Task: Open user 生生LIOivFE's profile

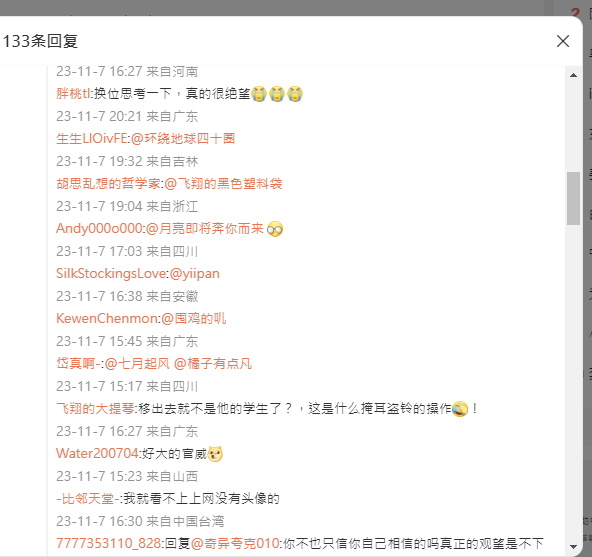Action: tap(92, 139)
